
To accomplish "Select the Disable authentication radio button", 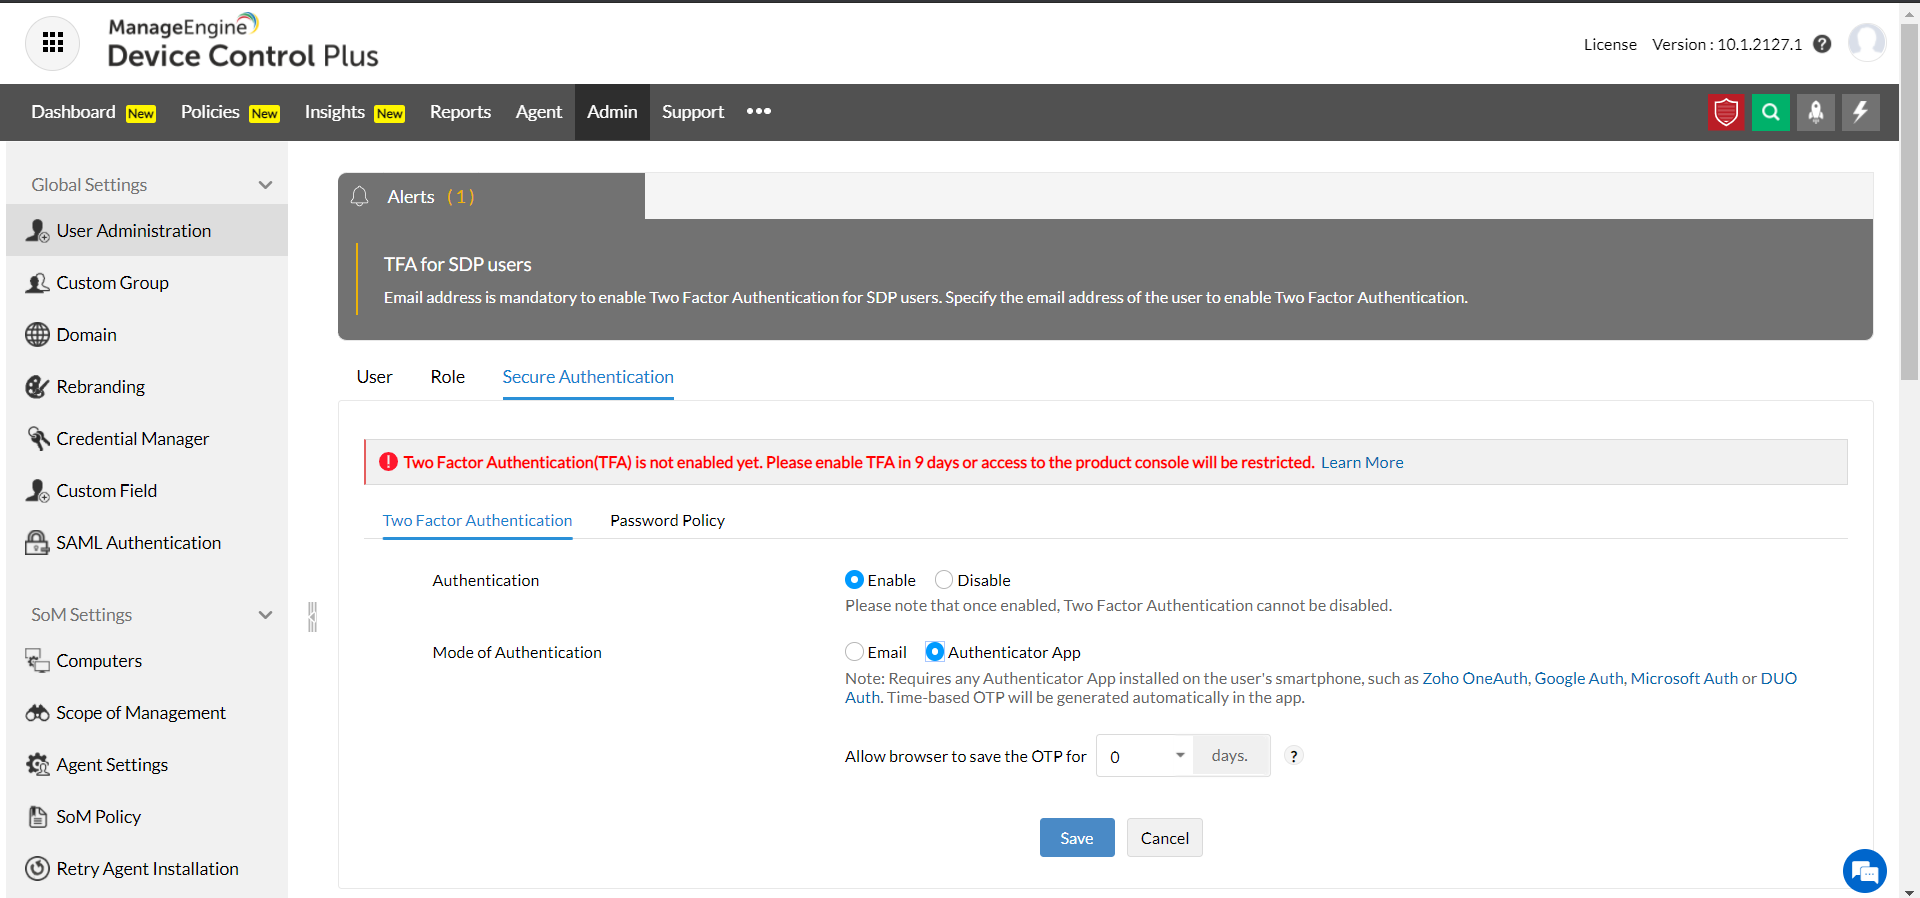I will (x=944, y=580).
